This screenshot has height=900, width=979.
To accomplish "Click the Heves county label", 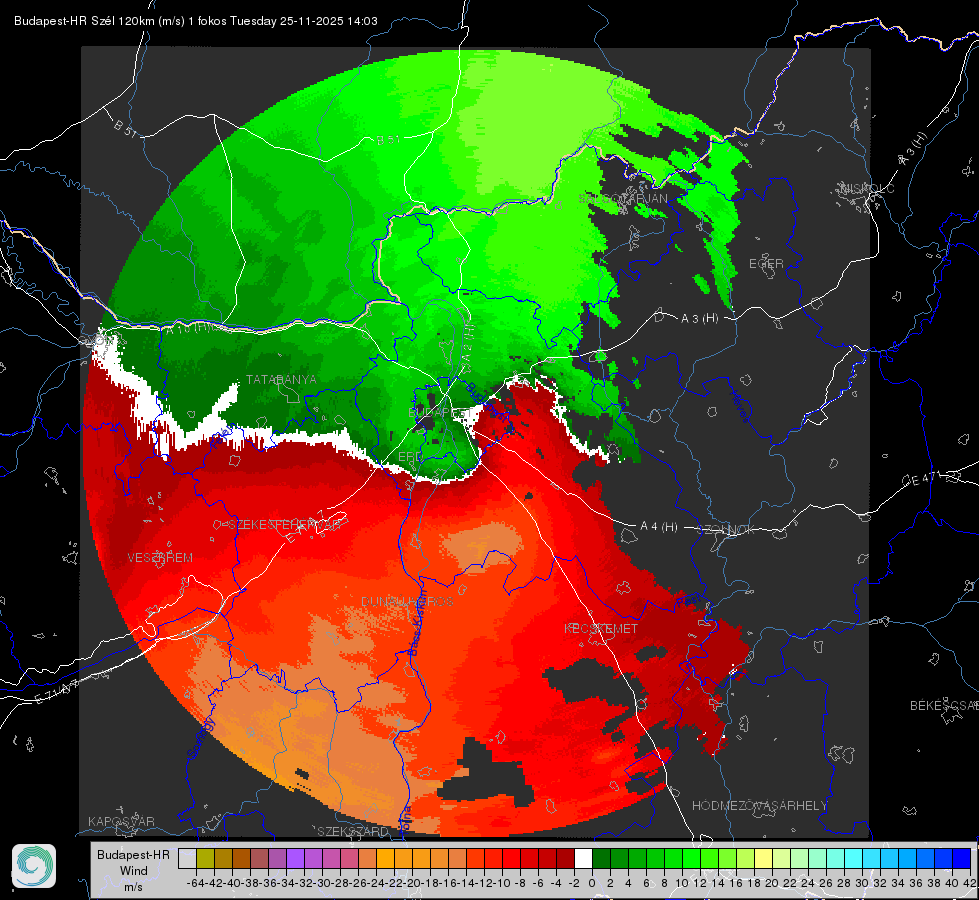I will [740, 407].
